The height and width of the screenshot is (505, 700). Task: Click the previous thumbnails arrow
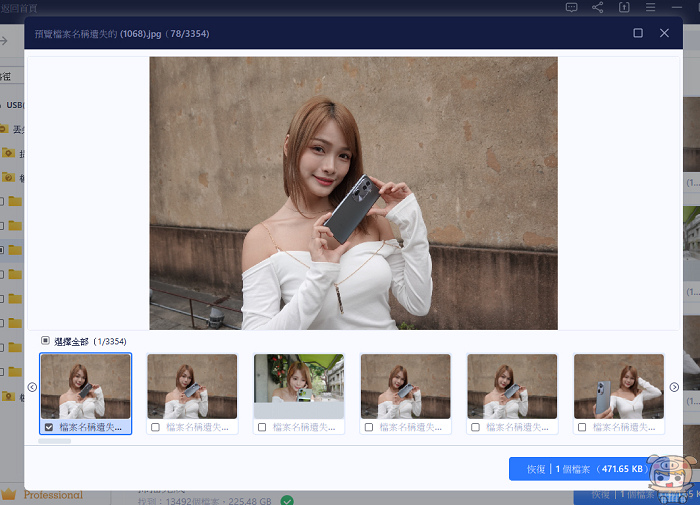tap(32, 387)
